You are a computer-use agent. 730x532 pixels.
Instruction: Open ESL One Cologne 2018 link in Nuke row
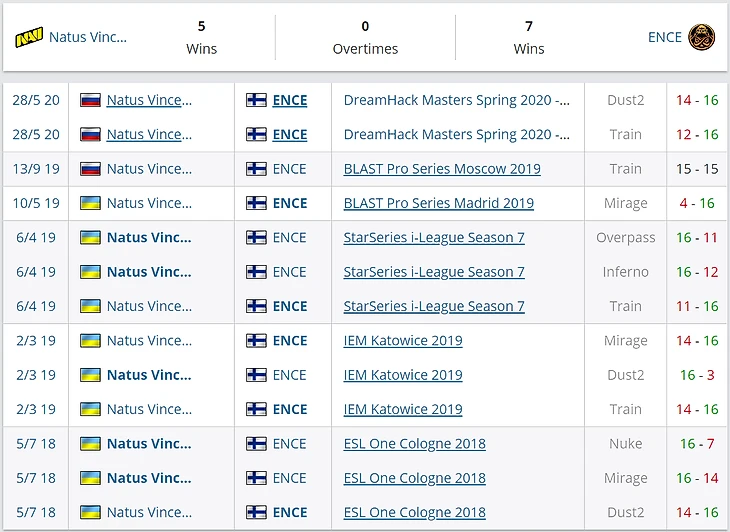(x=414, y=444)
